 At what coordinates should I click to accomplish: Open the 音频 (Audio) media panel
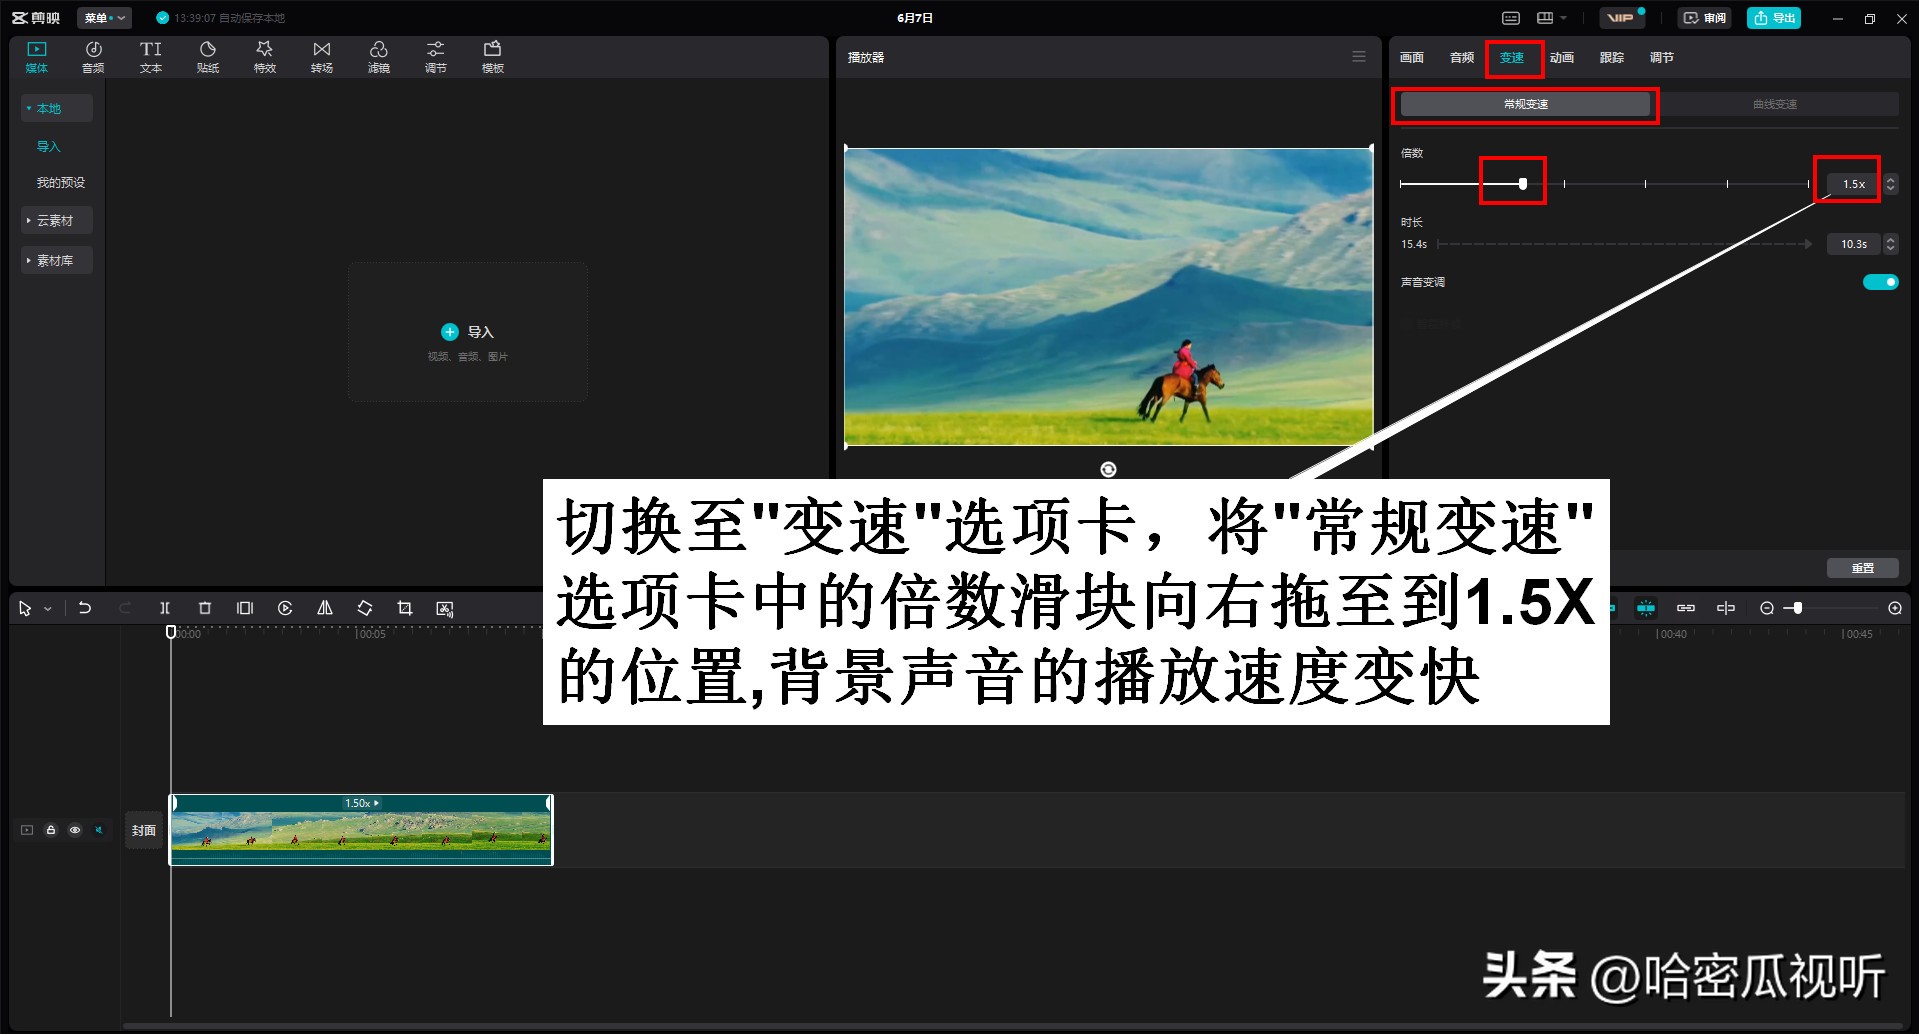click(x=93, y=56)
